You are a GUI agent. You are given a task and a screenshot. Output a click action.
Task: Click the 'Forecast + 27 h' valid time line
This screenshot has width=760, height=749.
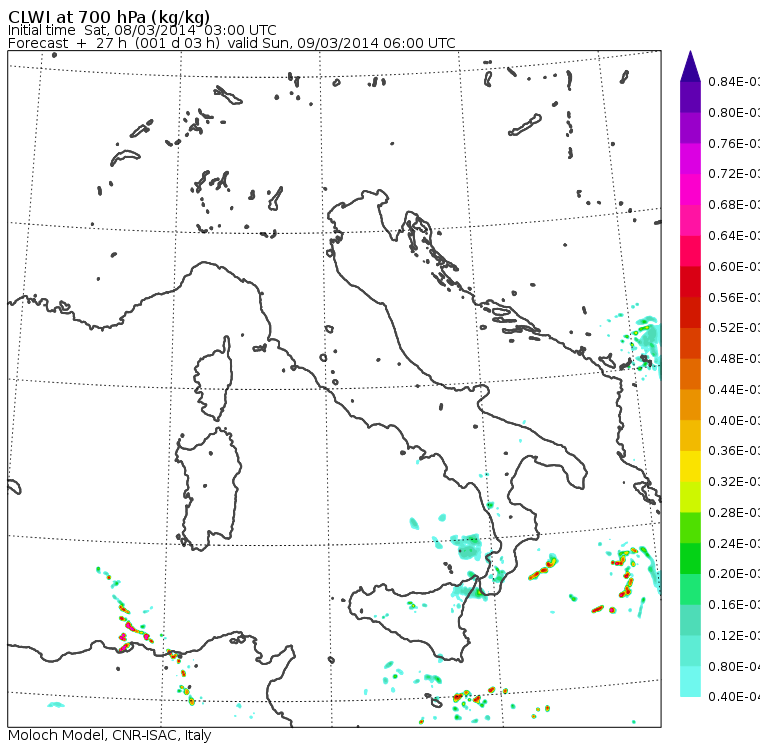(232, 44)
